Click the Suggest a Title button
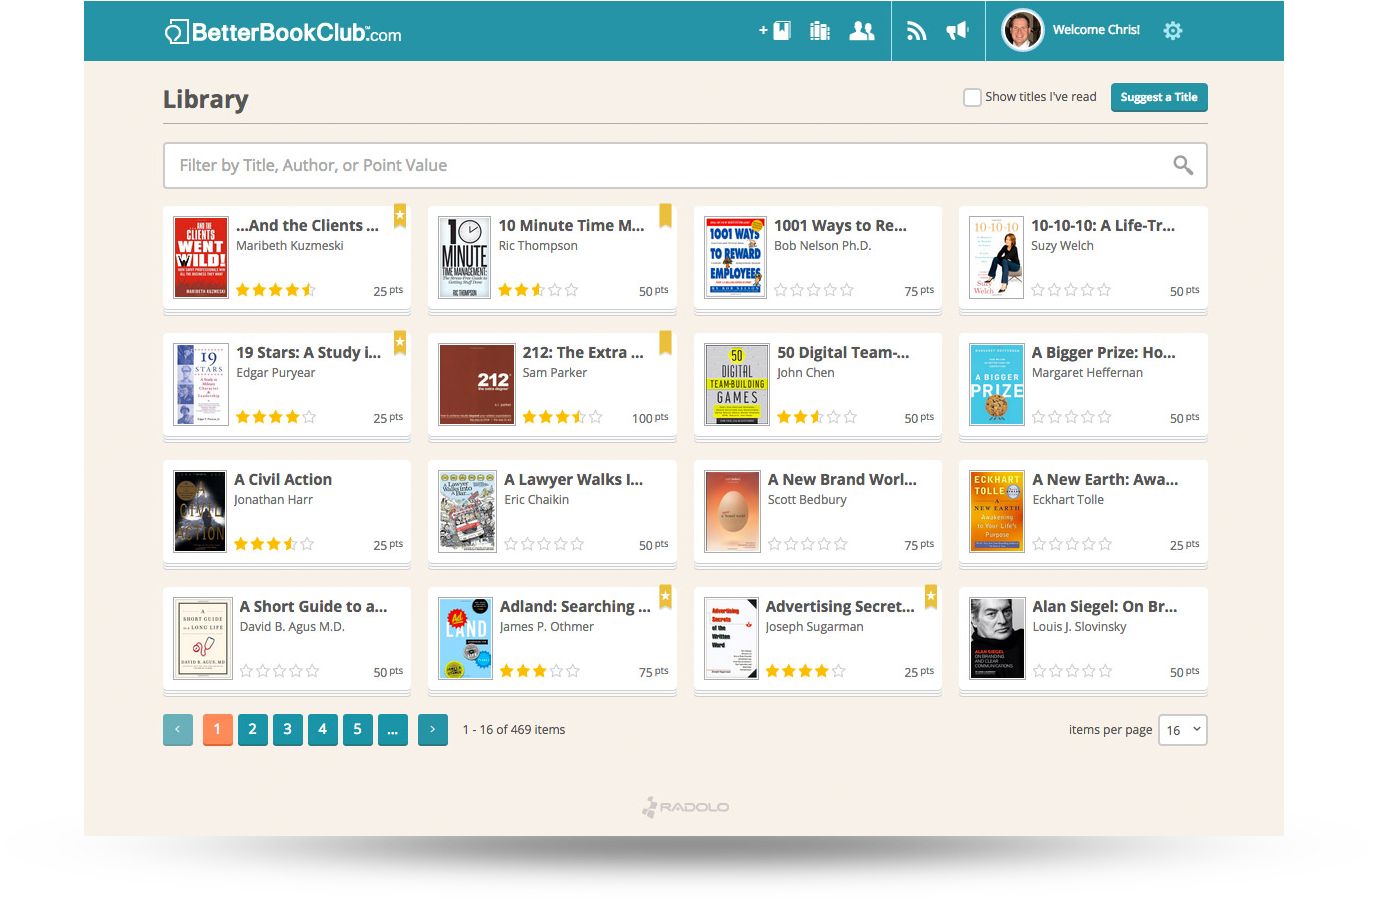Image resolution: width=1375 pixels, height=905 pixels. tap(1158, 97)
